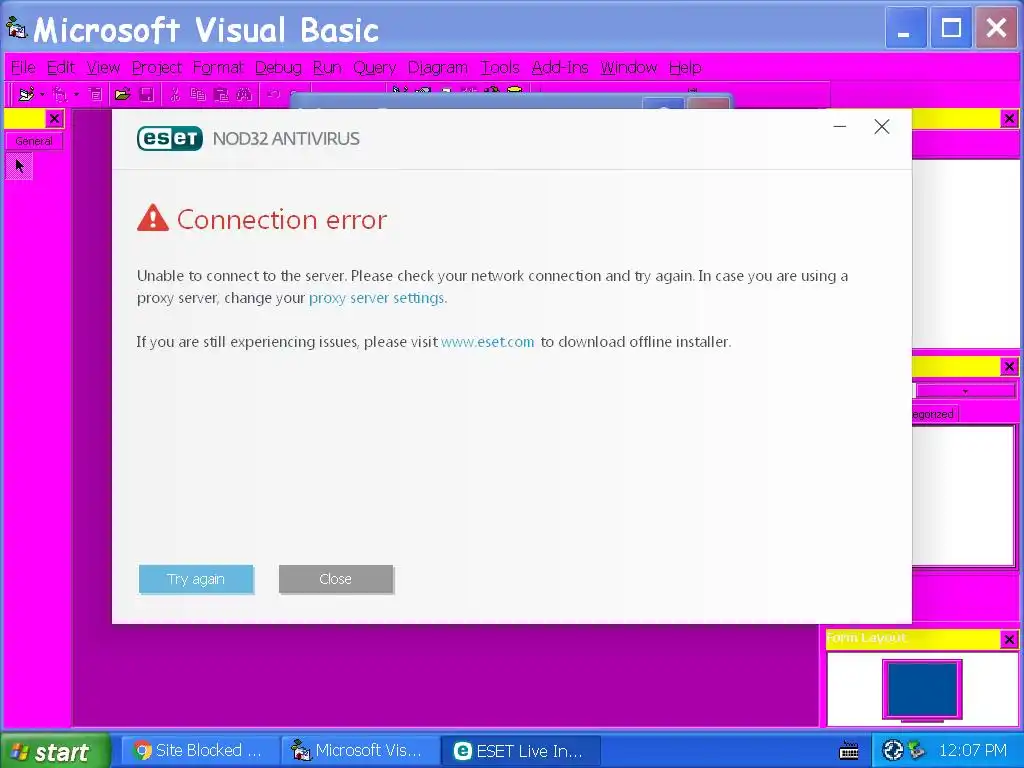Open the Edit menu
The image size is (1024, 768).
pos(61,67)
